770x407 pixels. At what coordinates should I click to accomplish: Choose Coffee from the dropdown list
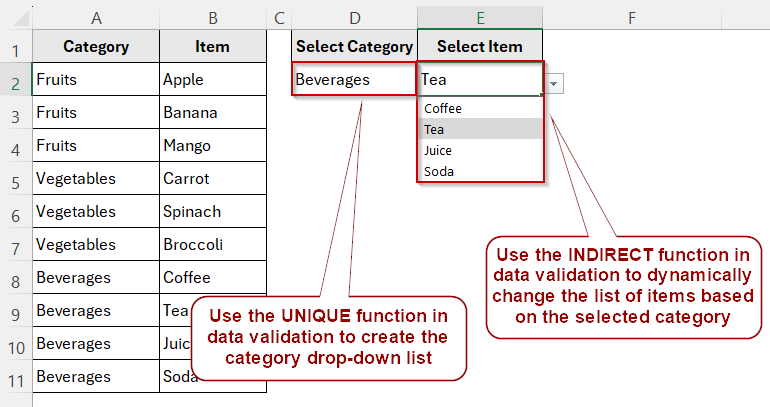[x=480, y=109]
